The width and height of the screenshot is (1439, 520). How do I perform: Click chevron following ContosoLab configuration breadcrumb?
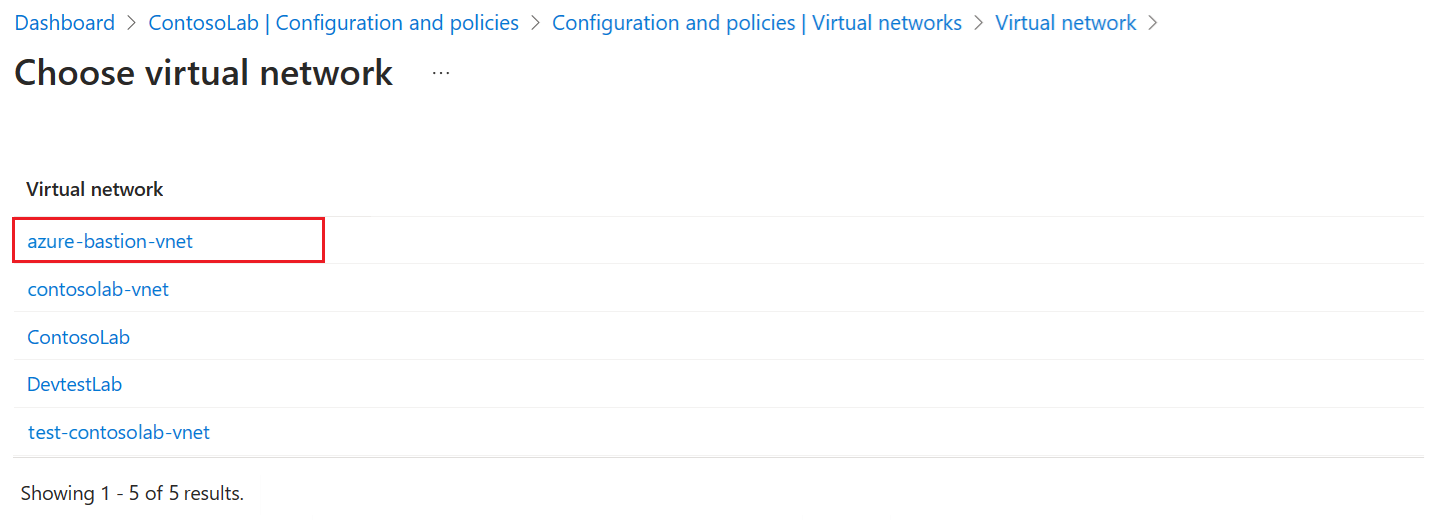click(x=536, y=22)
